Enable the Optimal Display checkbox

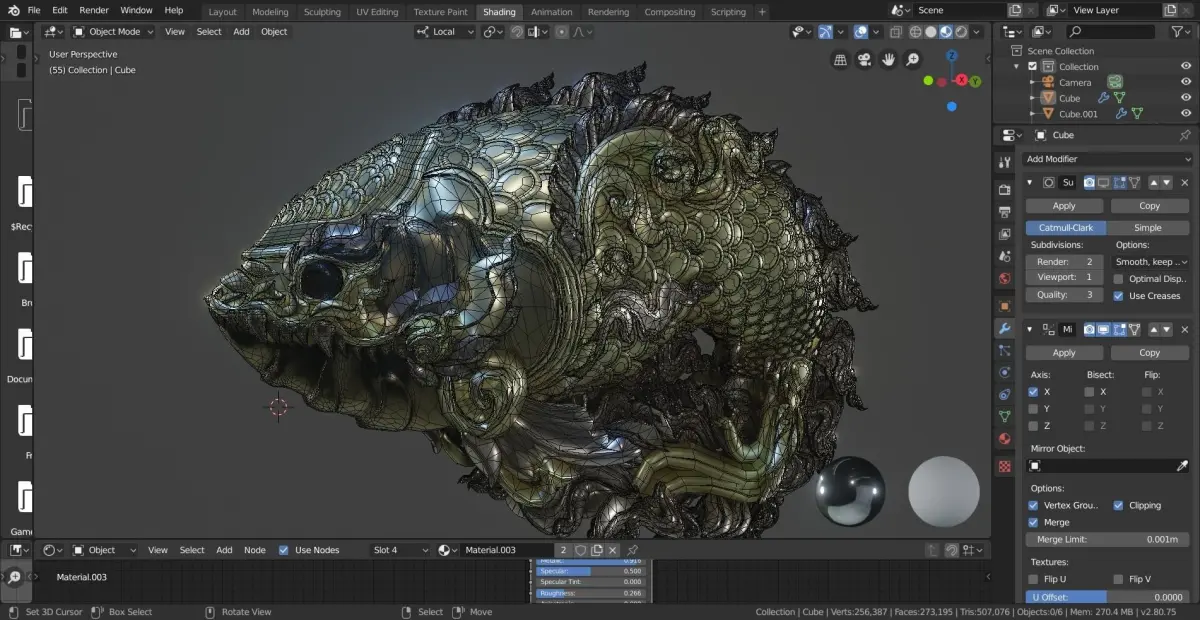1118,279
